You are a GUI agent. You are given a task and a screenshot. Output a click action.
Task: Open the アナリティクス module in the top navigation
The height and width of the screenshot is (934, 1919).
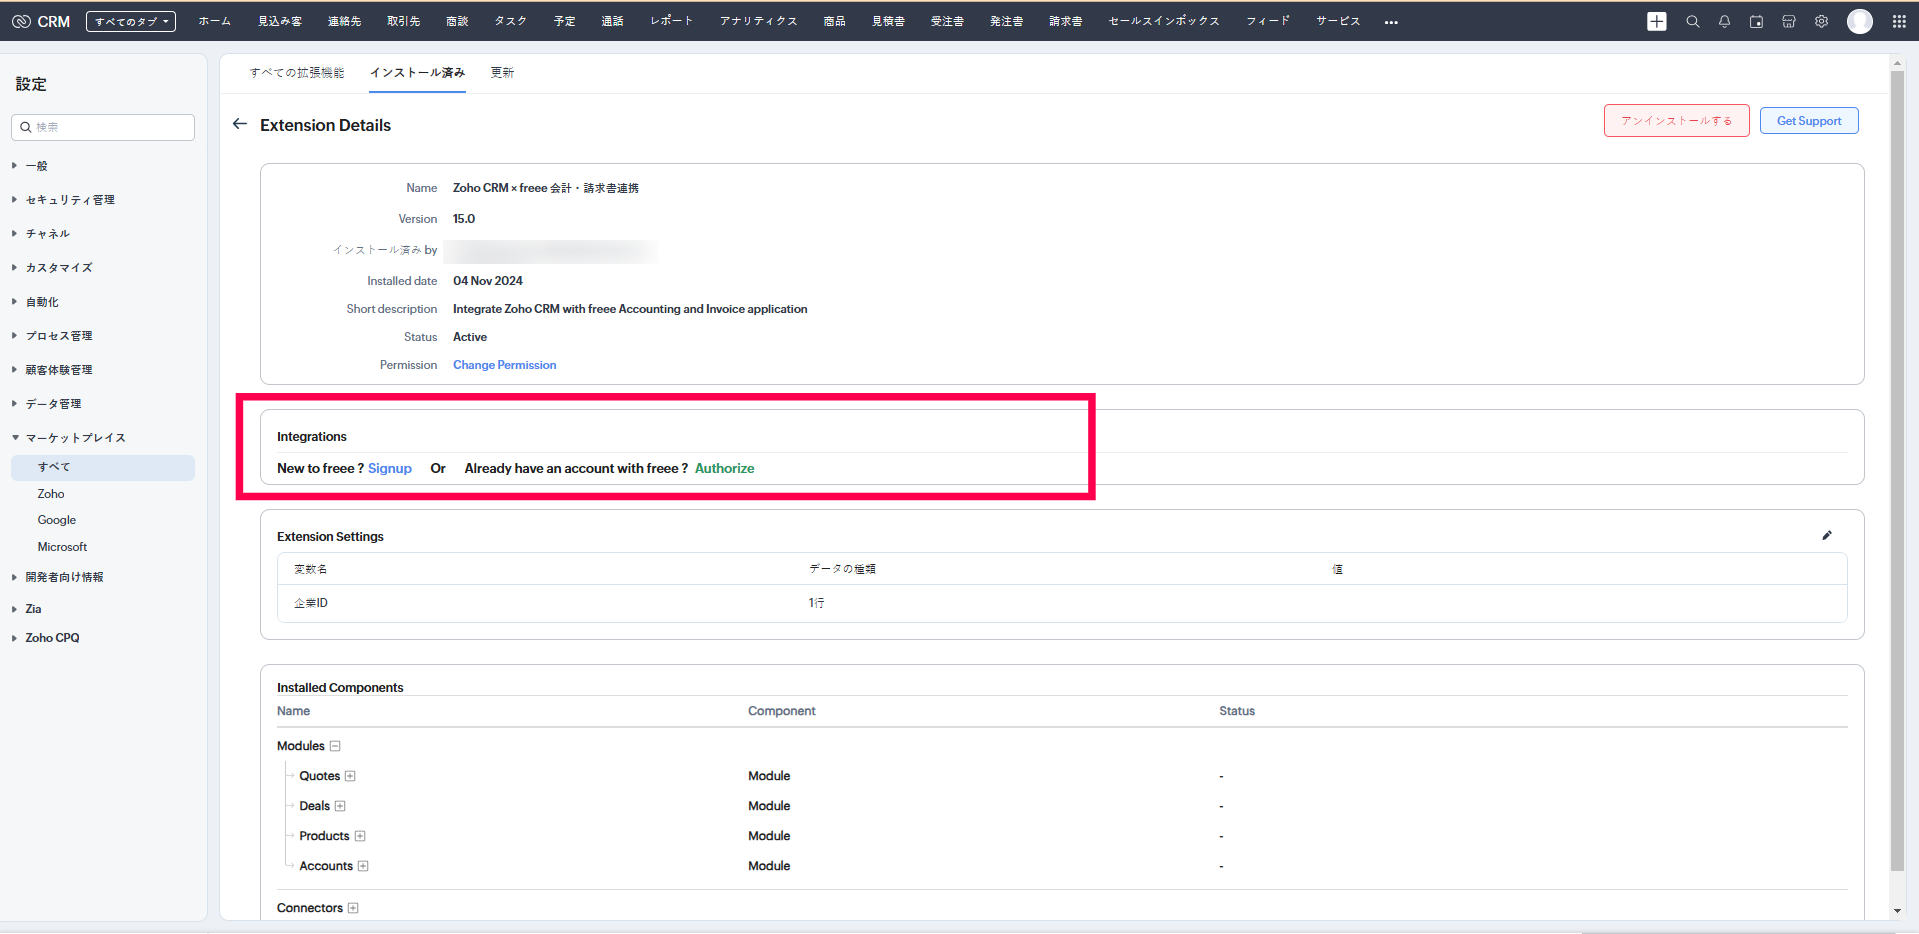pos(759,21)
